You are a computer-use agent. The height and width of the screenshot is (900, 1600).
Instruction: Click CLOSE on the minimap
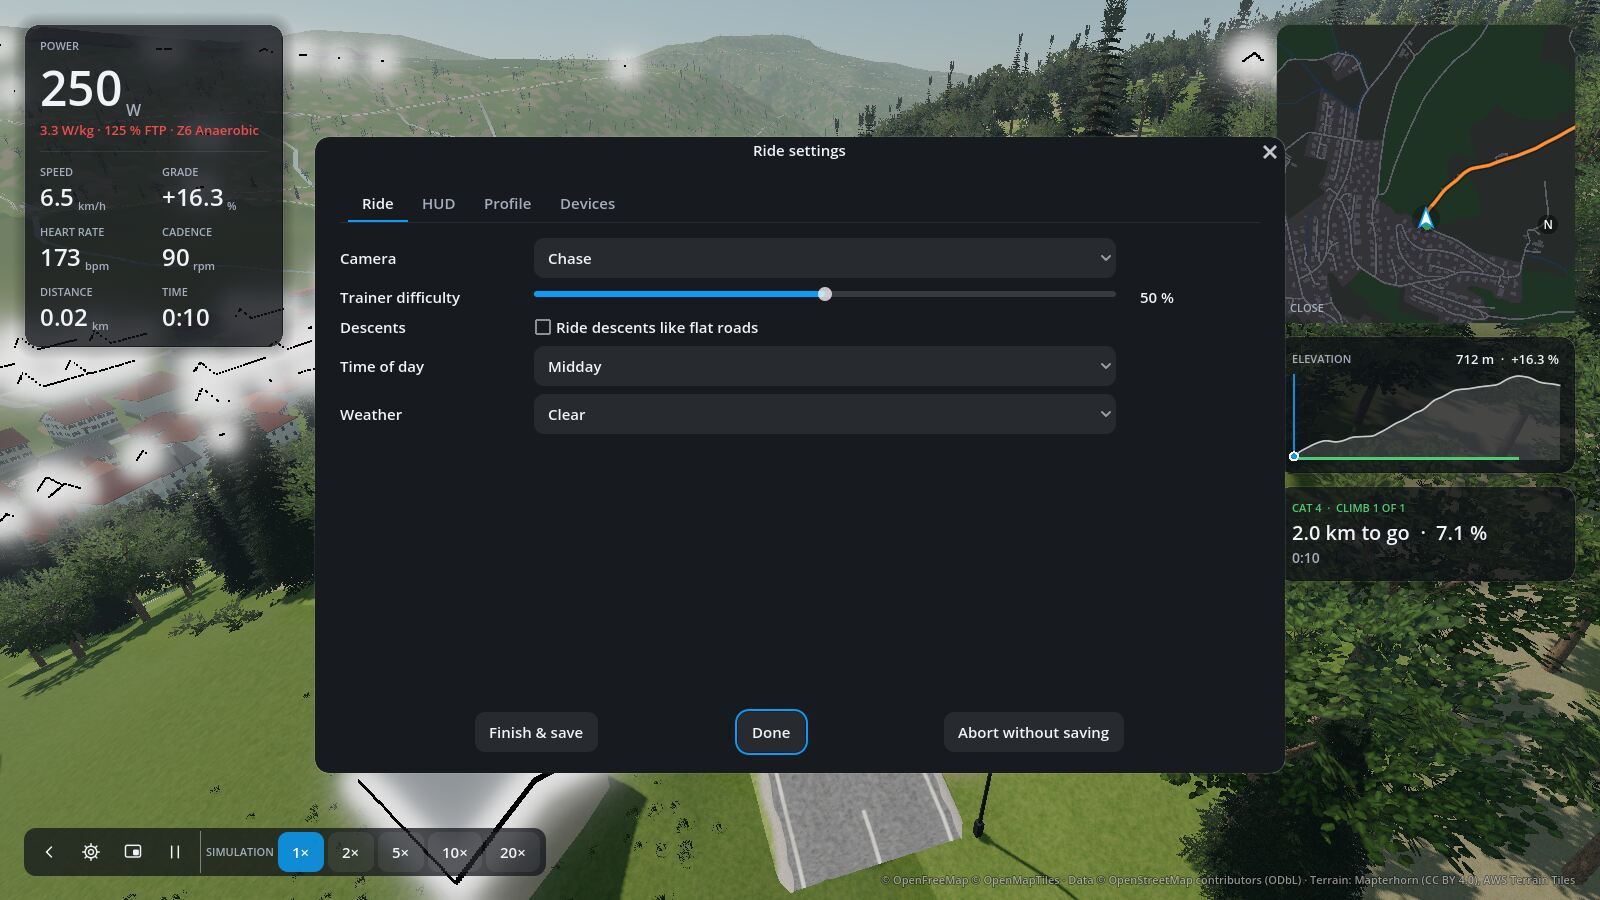[x=1306, y=308]
